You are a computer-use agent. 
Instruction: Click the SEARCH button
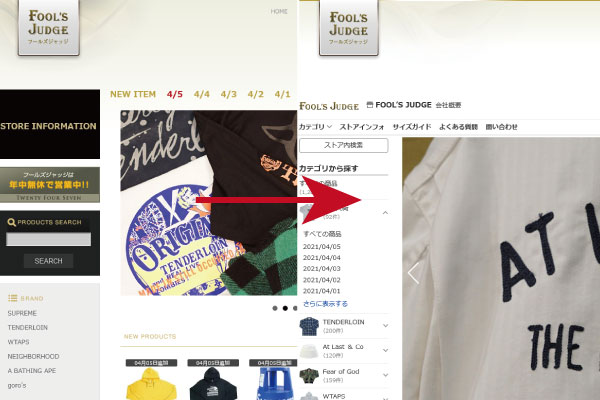(48, 261)
